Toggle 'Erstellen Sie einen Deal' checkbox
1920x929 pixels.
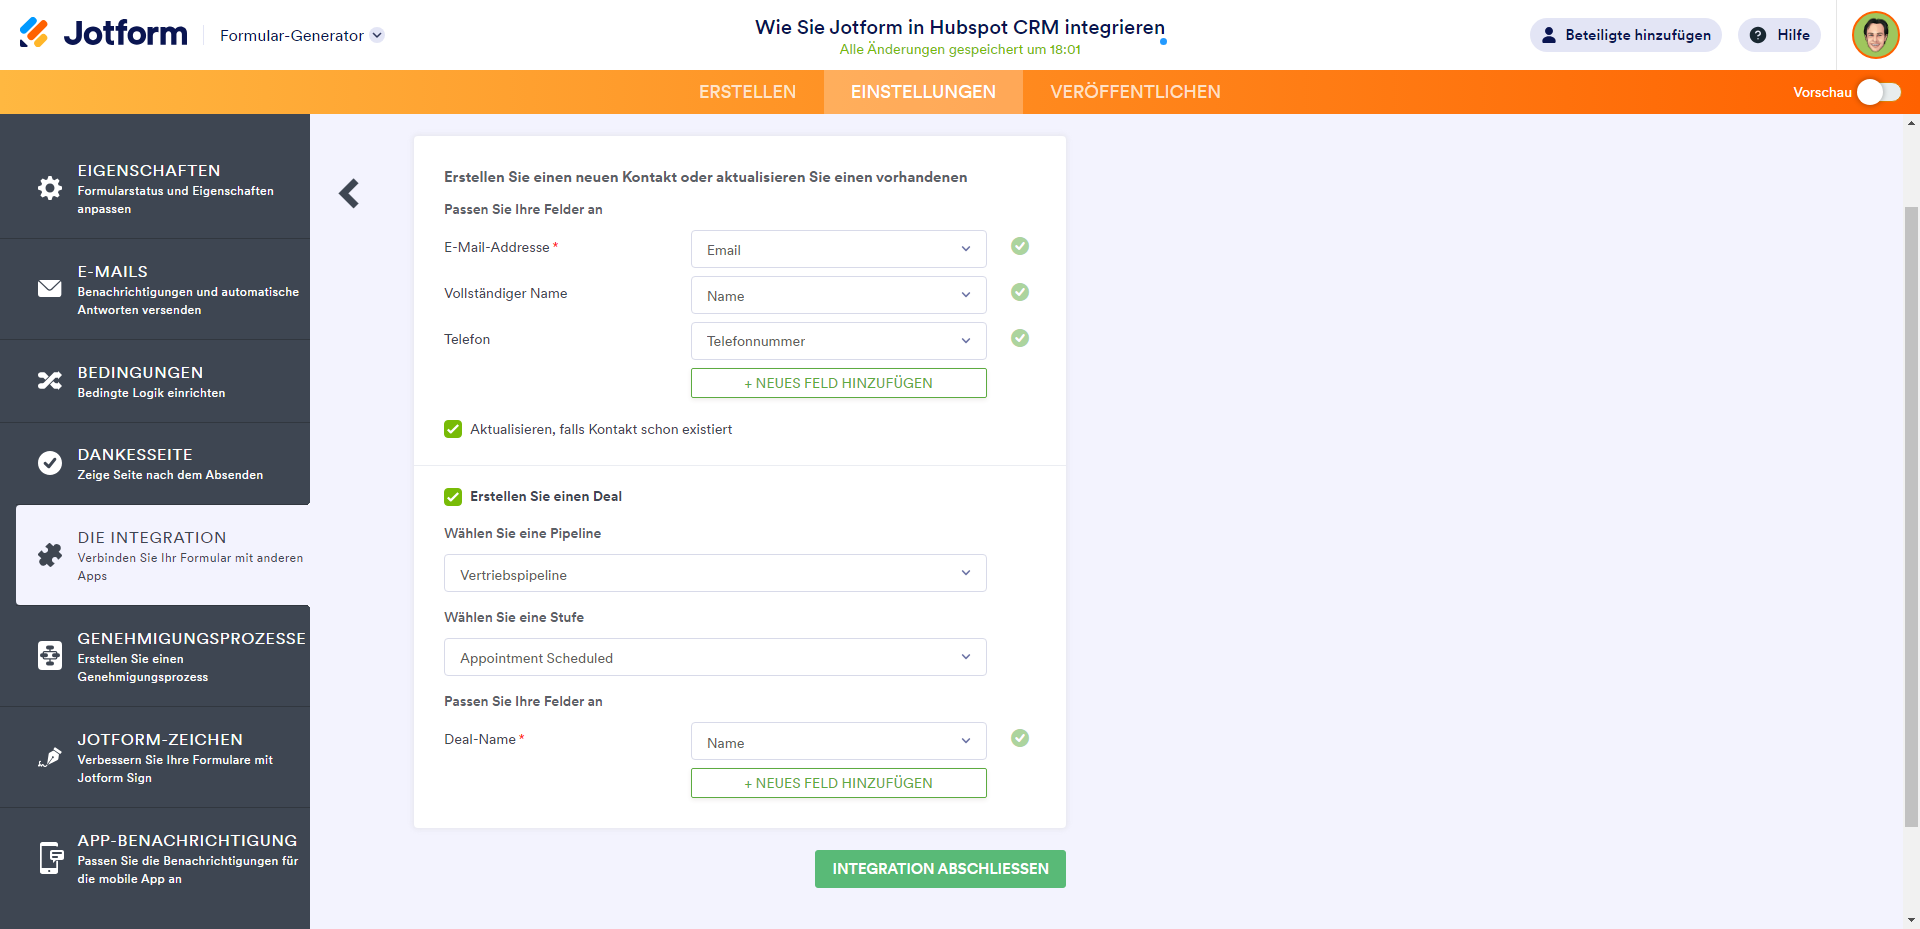coord(453,497)
